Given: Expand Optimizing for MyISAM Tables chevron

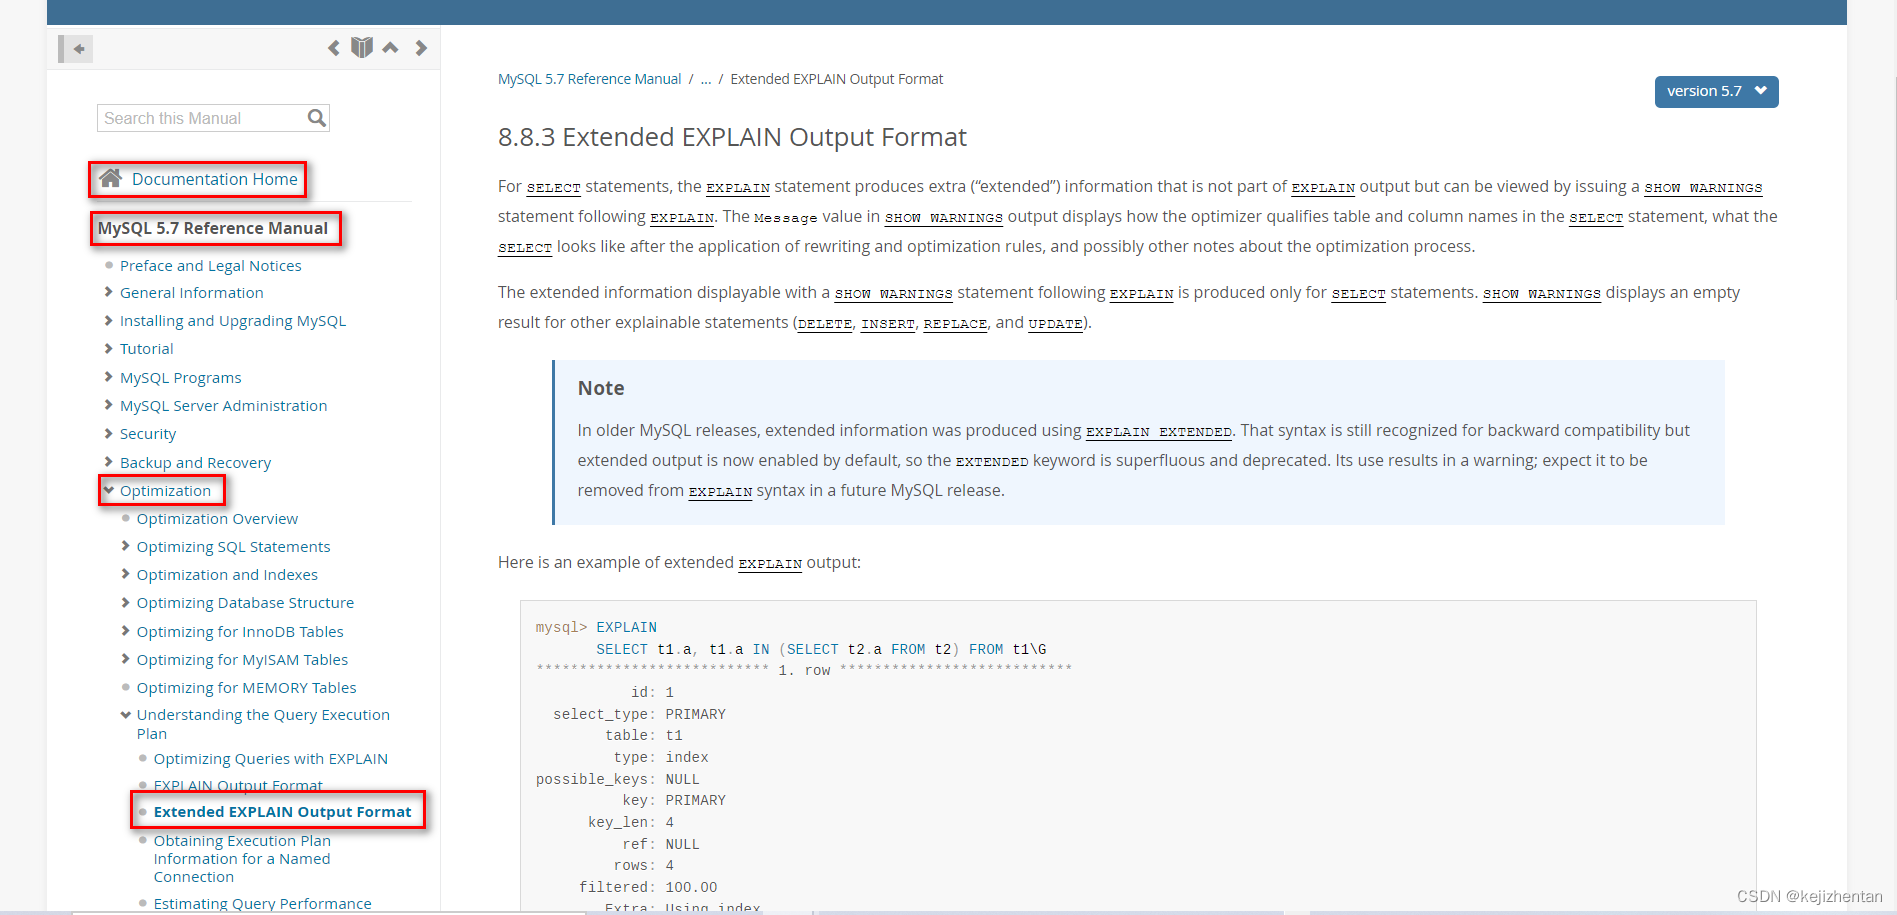Looking at the screenshot, I should (125, 659).
